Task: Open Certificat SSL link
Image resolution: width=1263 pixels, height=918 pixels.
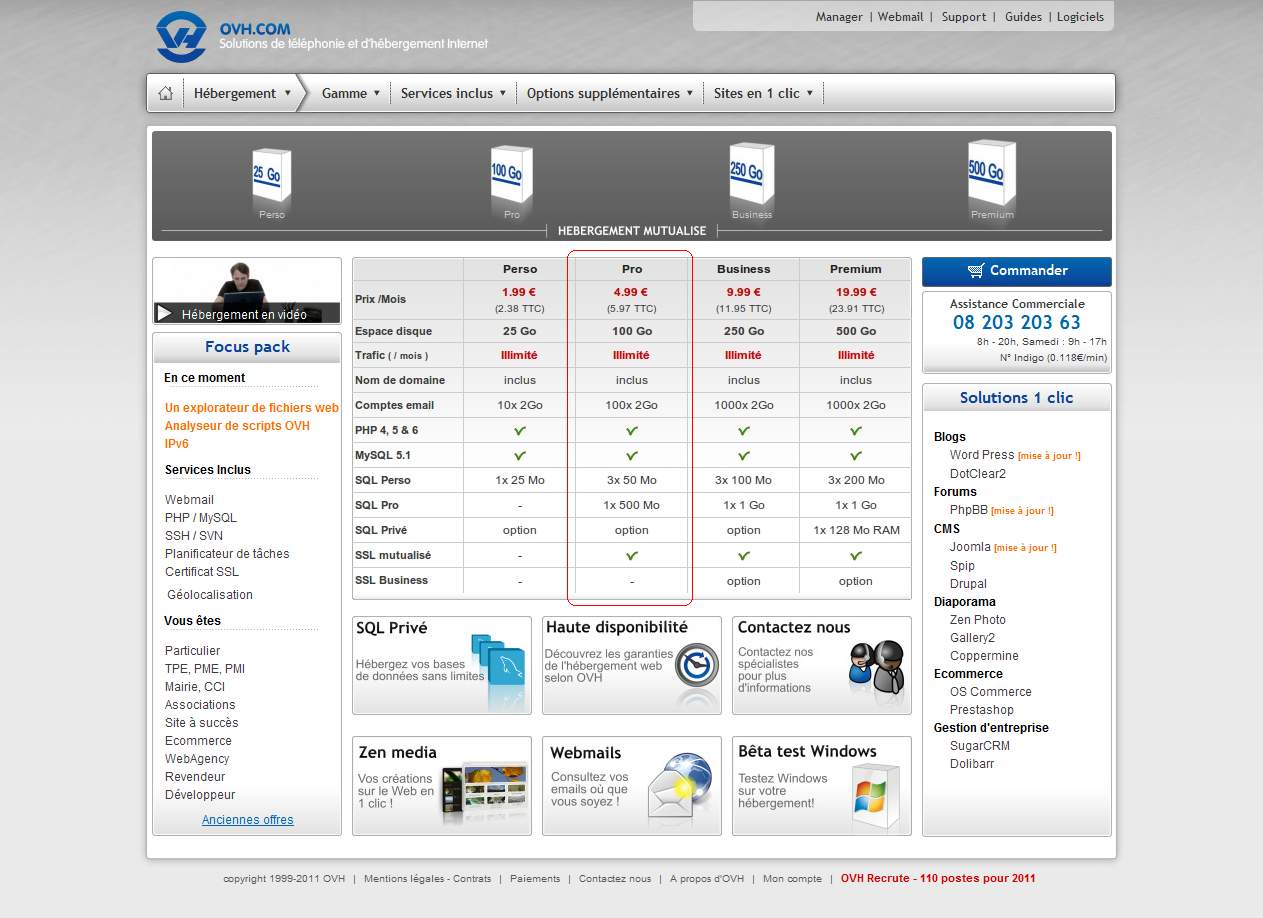Action: (202, 572)
